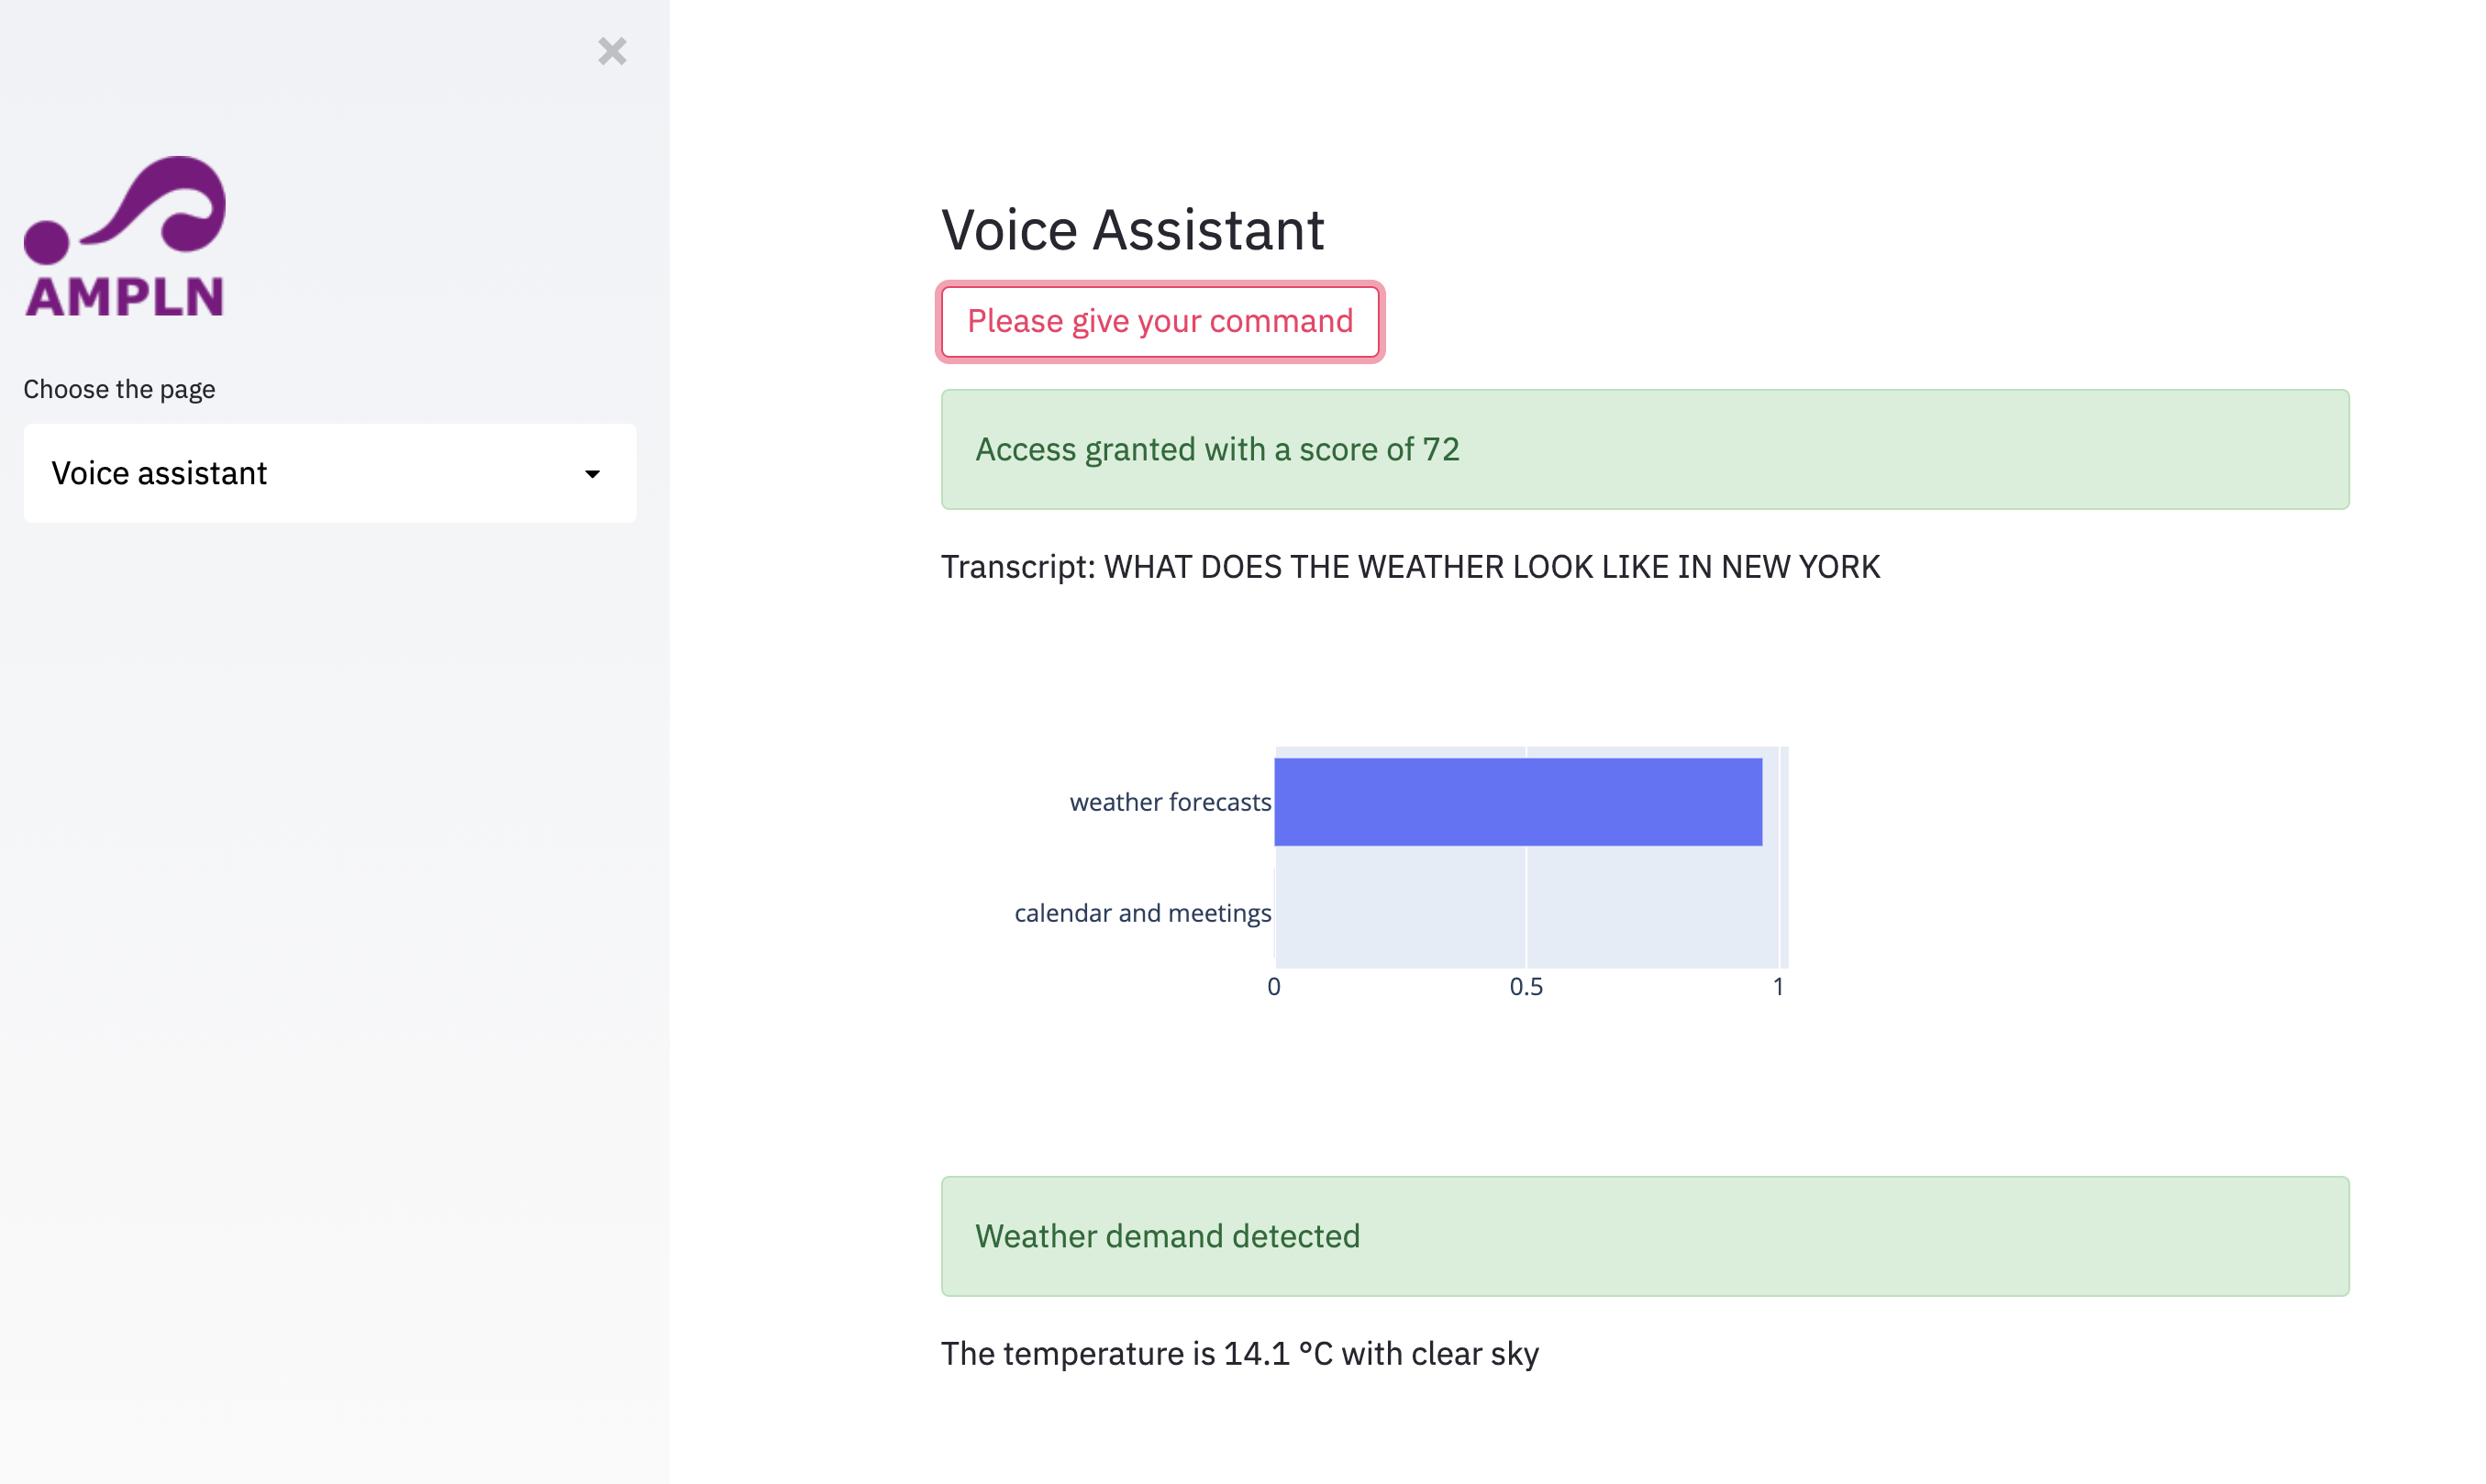Click the 'Access granted' success banner
The image size is (2486, 1484).
[1644, 449]
